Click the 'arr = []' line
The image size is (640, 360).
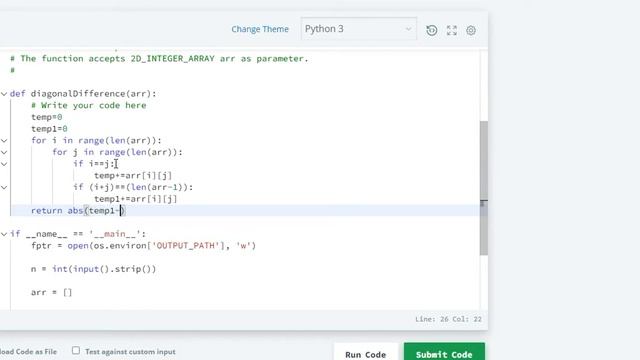pos(51,292)
